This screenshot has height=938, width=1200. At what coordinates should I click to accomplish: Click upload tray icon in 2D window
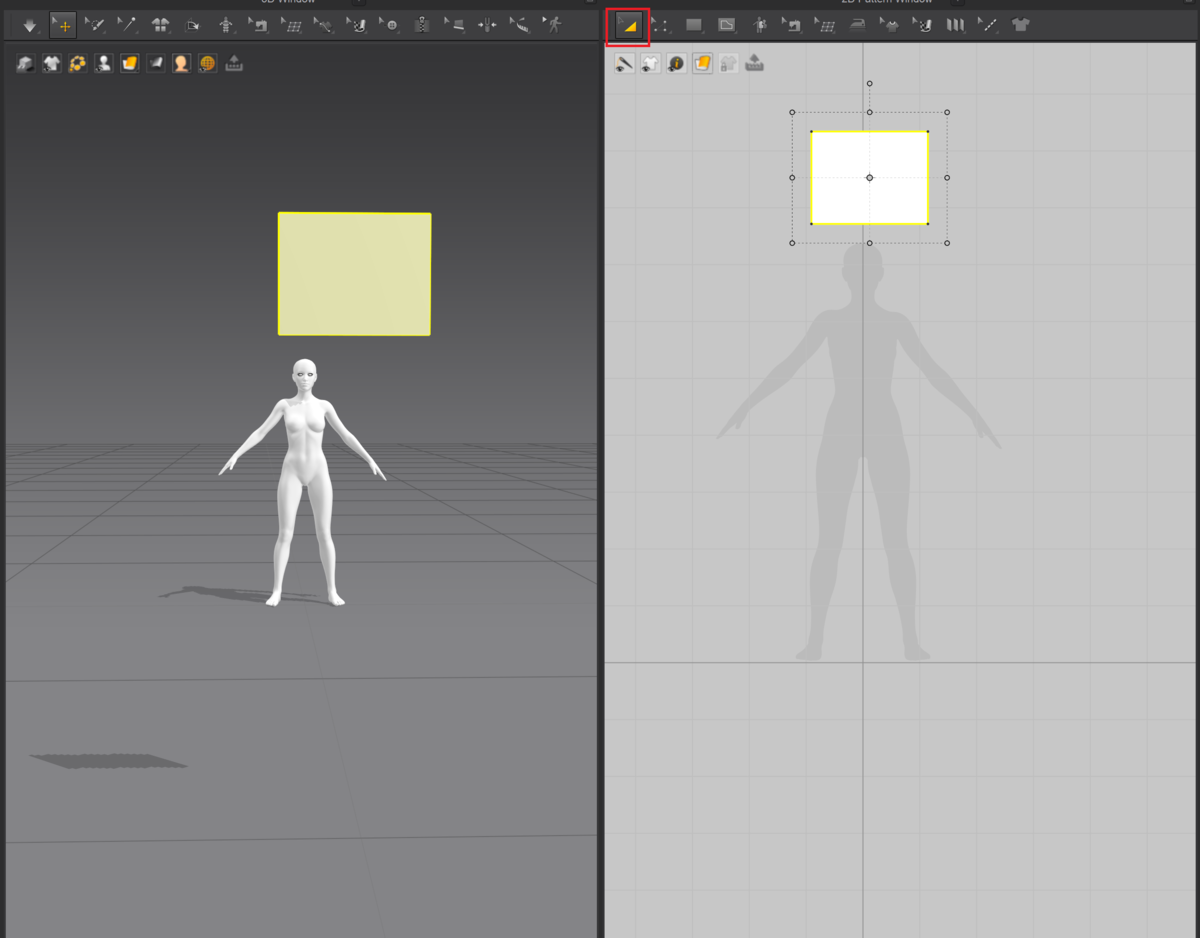click(x=755, y=64)
